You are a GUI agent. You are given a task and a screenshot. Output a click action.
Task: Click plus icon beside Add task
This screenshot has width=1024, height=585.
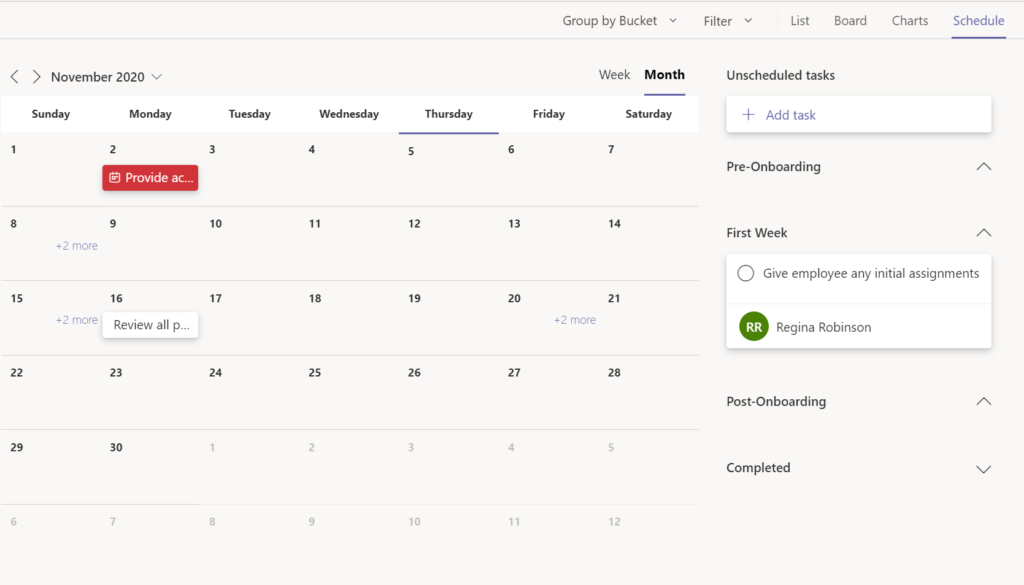click(748, 114)
